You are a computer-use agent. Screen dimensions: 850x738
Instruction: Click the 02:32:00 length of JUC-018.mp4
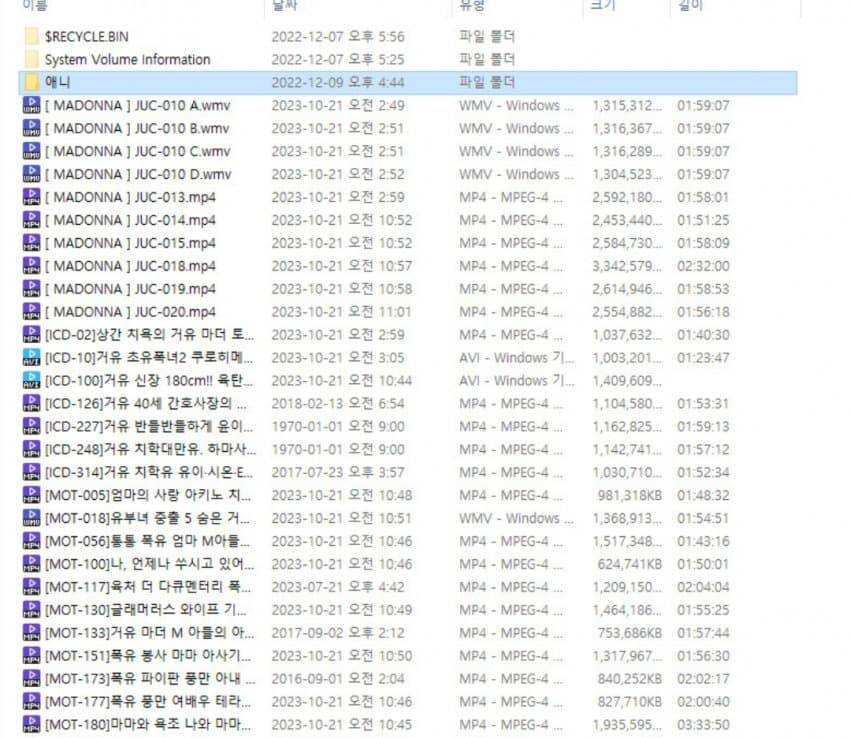[703, 266]
